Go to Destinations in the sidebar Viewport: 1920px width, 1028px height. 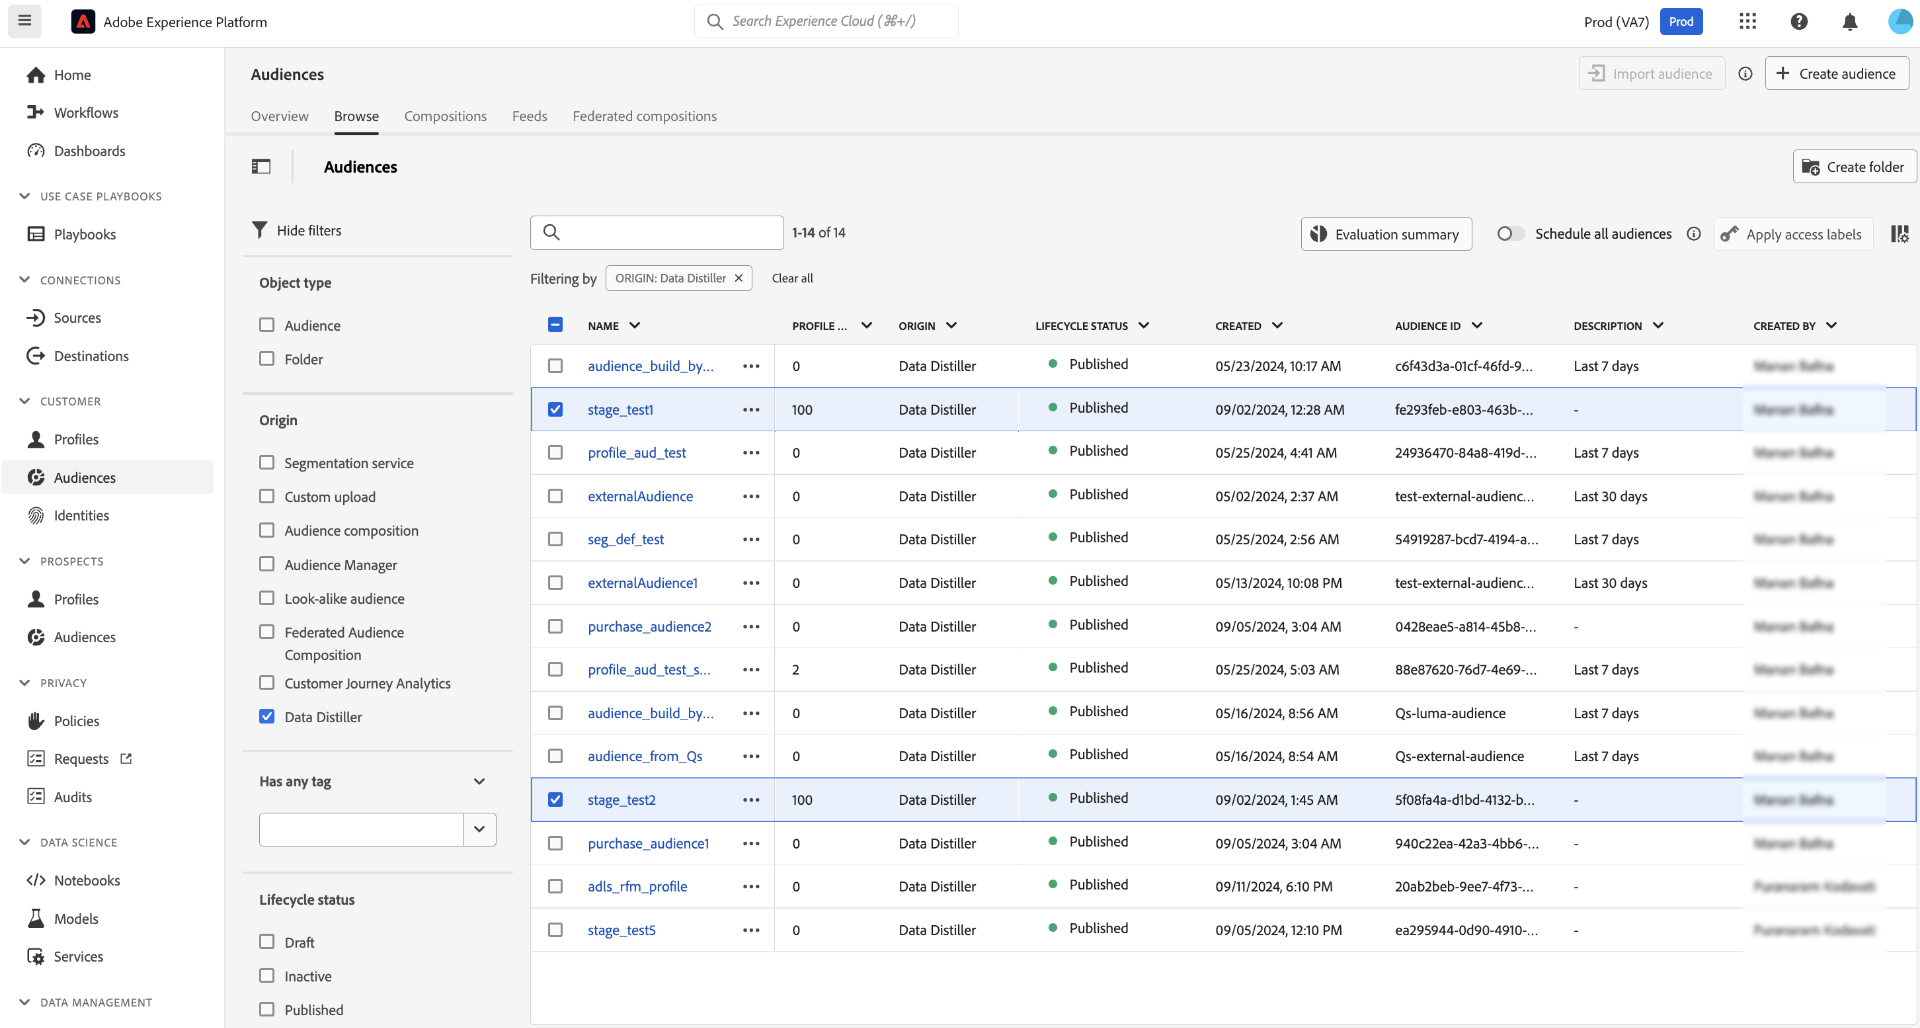91,356
